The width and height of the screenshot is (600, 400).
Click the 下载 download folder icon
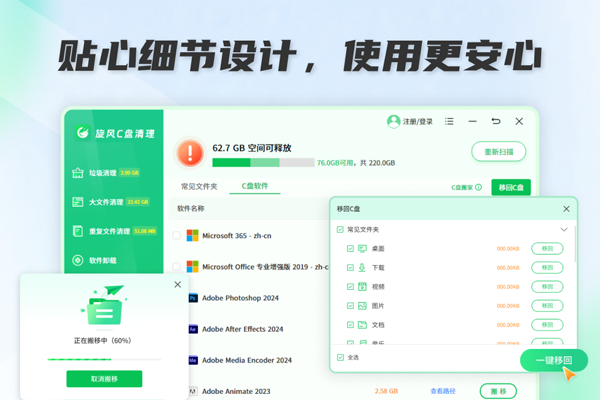tap(362, 268)
